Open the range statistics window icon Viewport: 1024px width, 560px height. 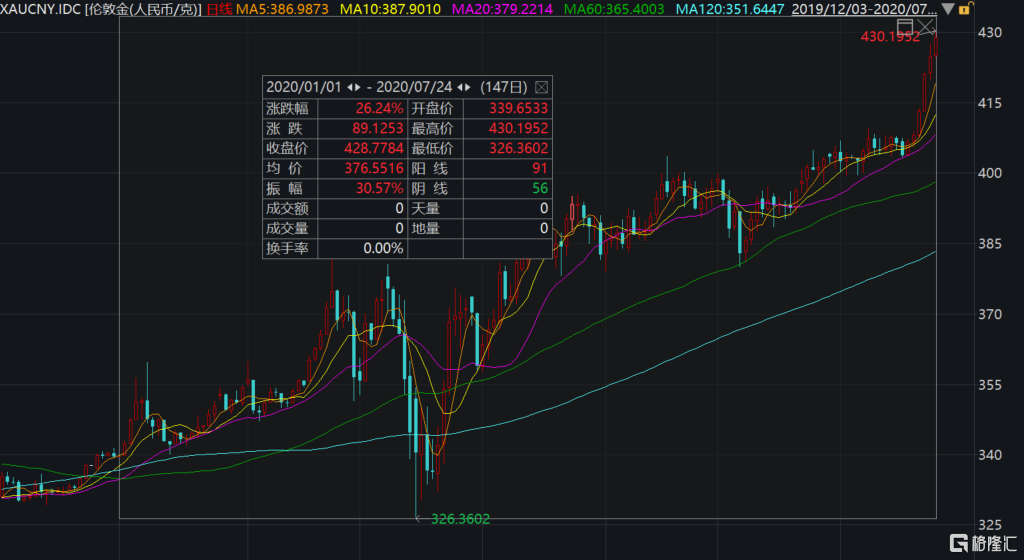click(x=904, y=27)
